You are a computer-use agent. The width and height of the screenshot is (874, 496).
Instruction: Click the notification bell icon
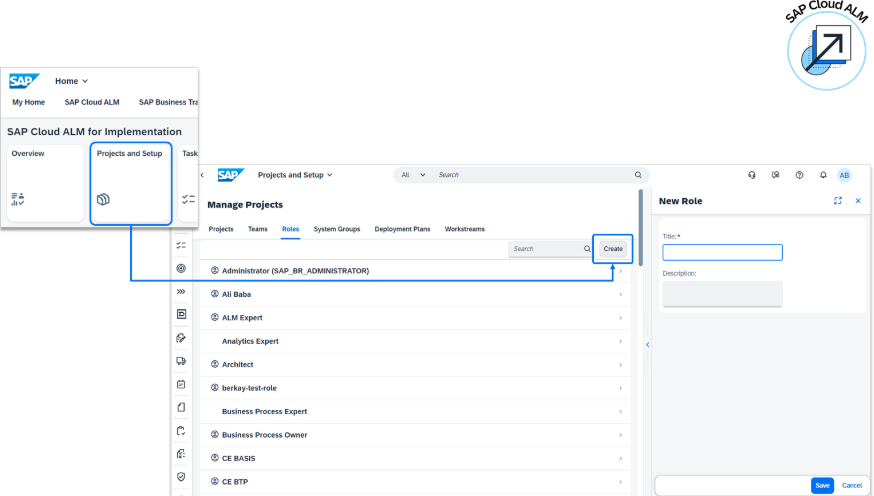pyautogui.click(x=823, y=175)
